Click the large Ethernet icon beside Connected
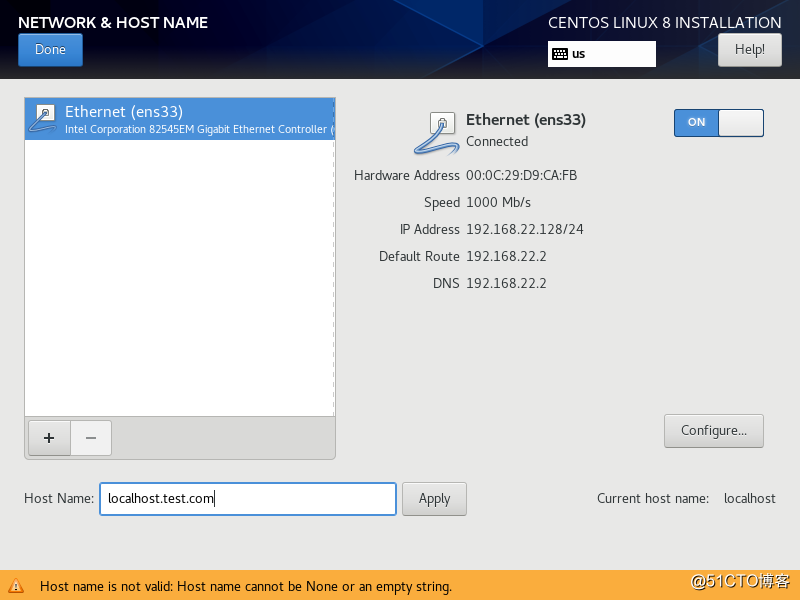Viewport: 800px width, 600px height. tap(436, 133)
